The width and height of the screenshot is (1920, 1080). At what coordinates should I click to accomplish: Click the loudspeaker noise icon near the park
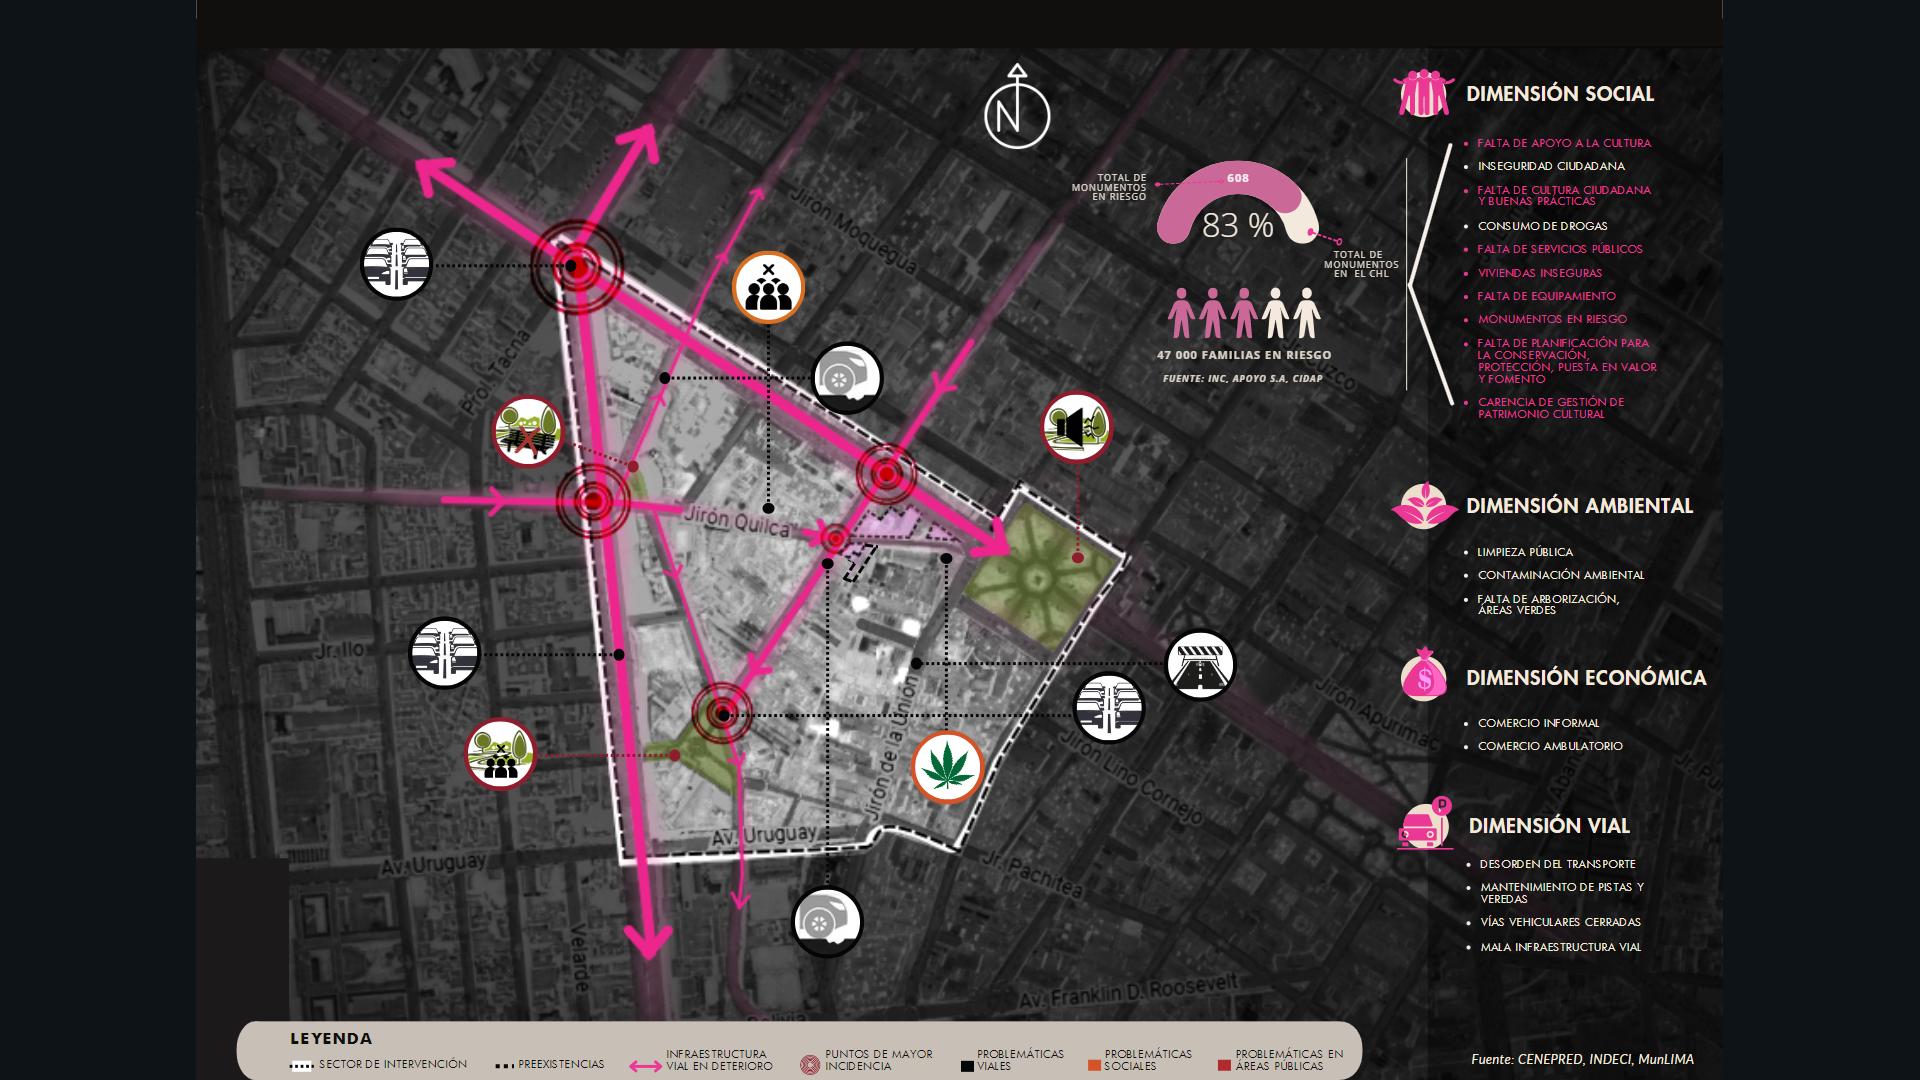[x=1076, y=427]
